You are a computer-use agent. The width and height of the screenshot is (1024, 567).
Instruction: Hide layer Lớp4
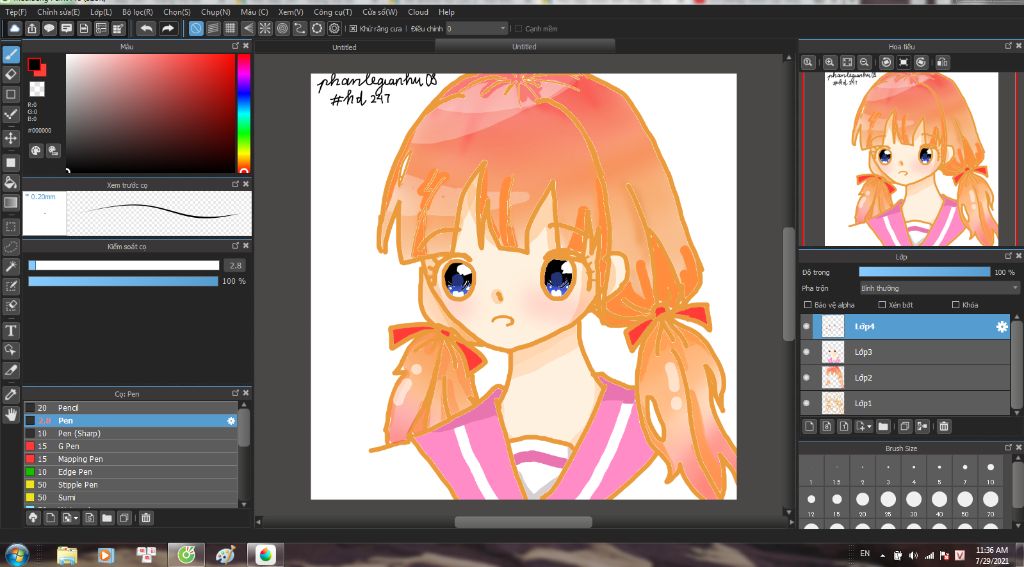click(x=807, y=326)
